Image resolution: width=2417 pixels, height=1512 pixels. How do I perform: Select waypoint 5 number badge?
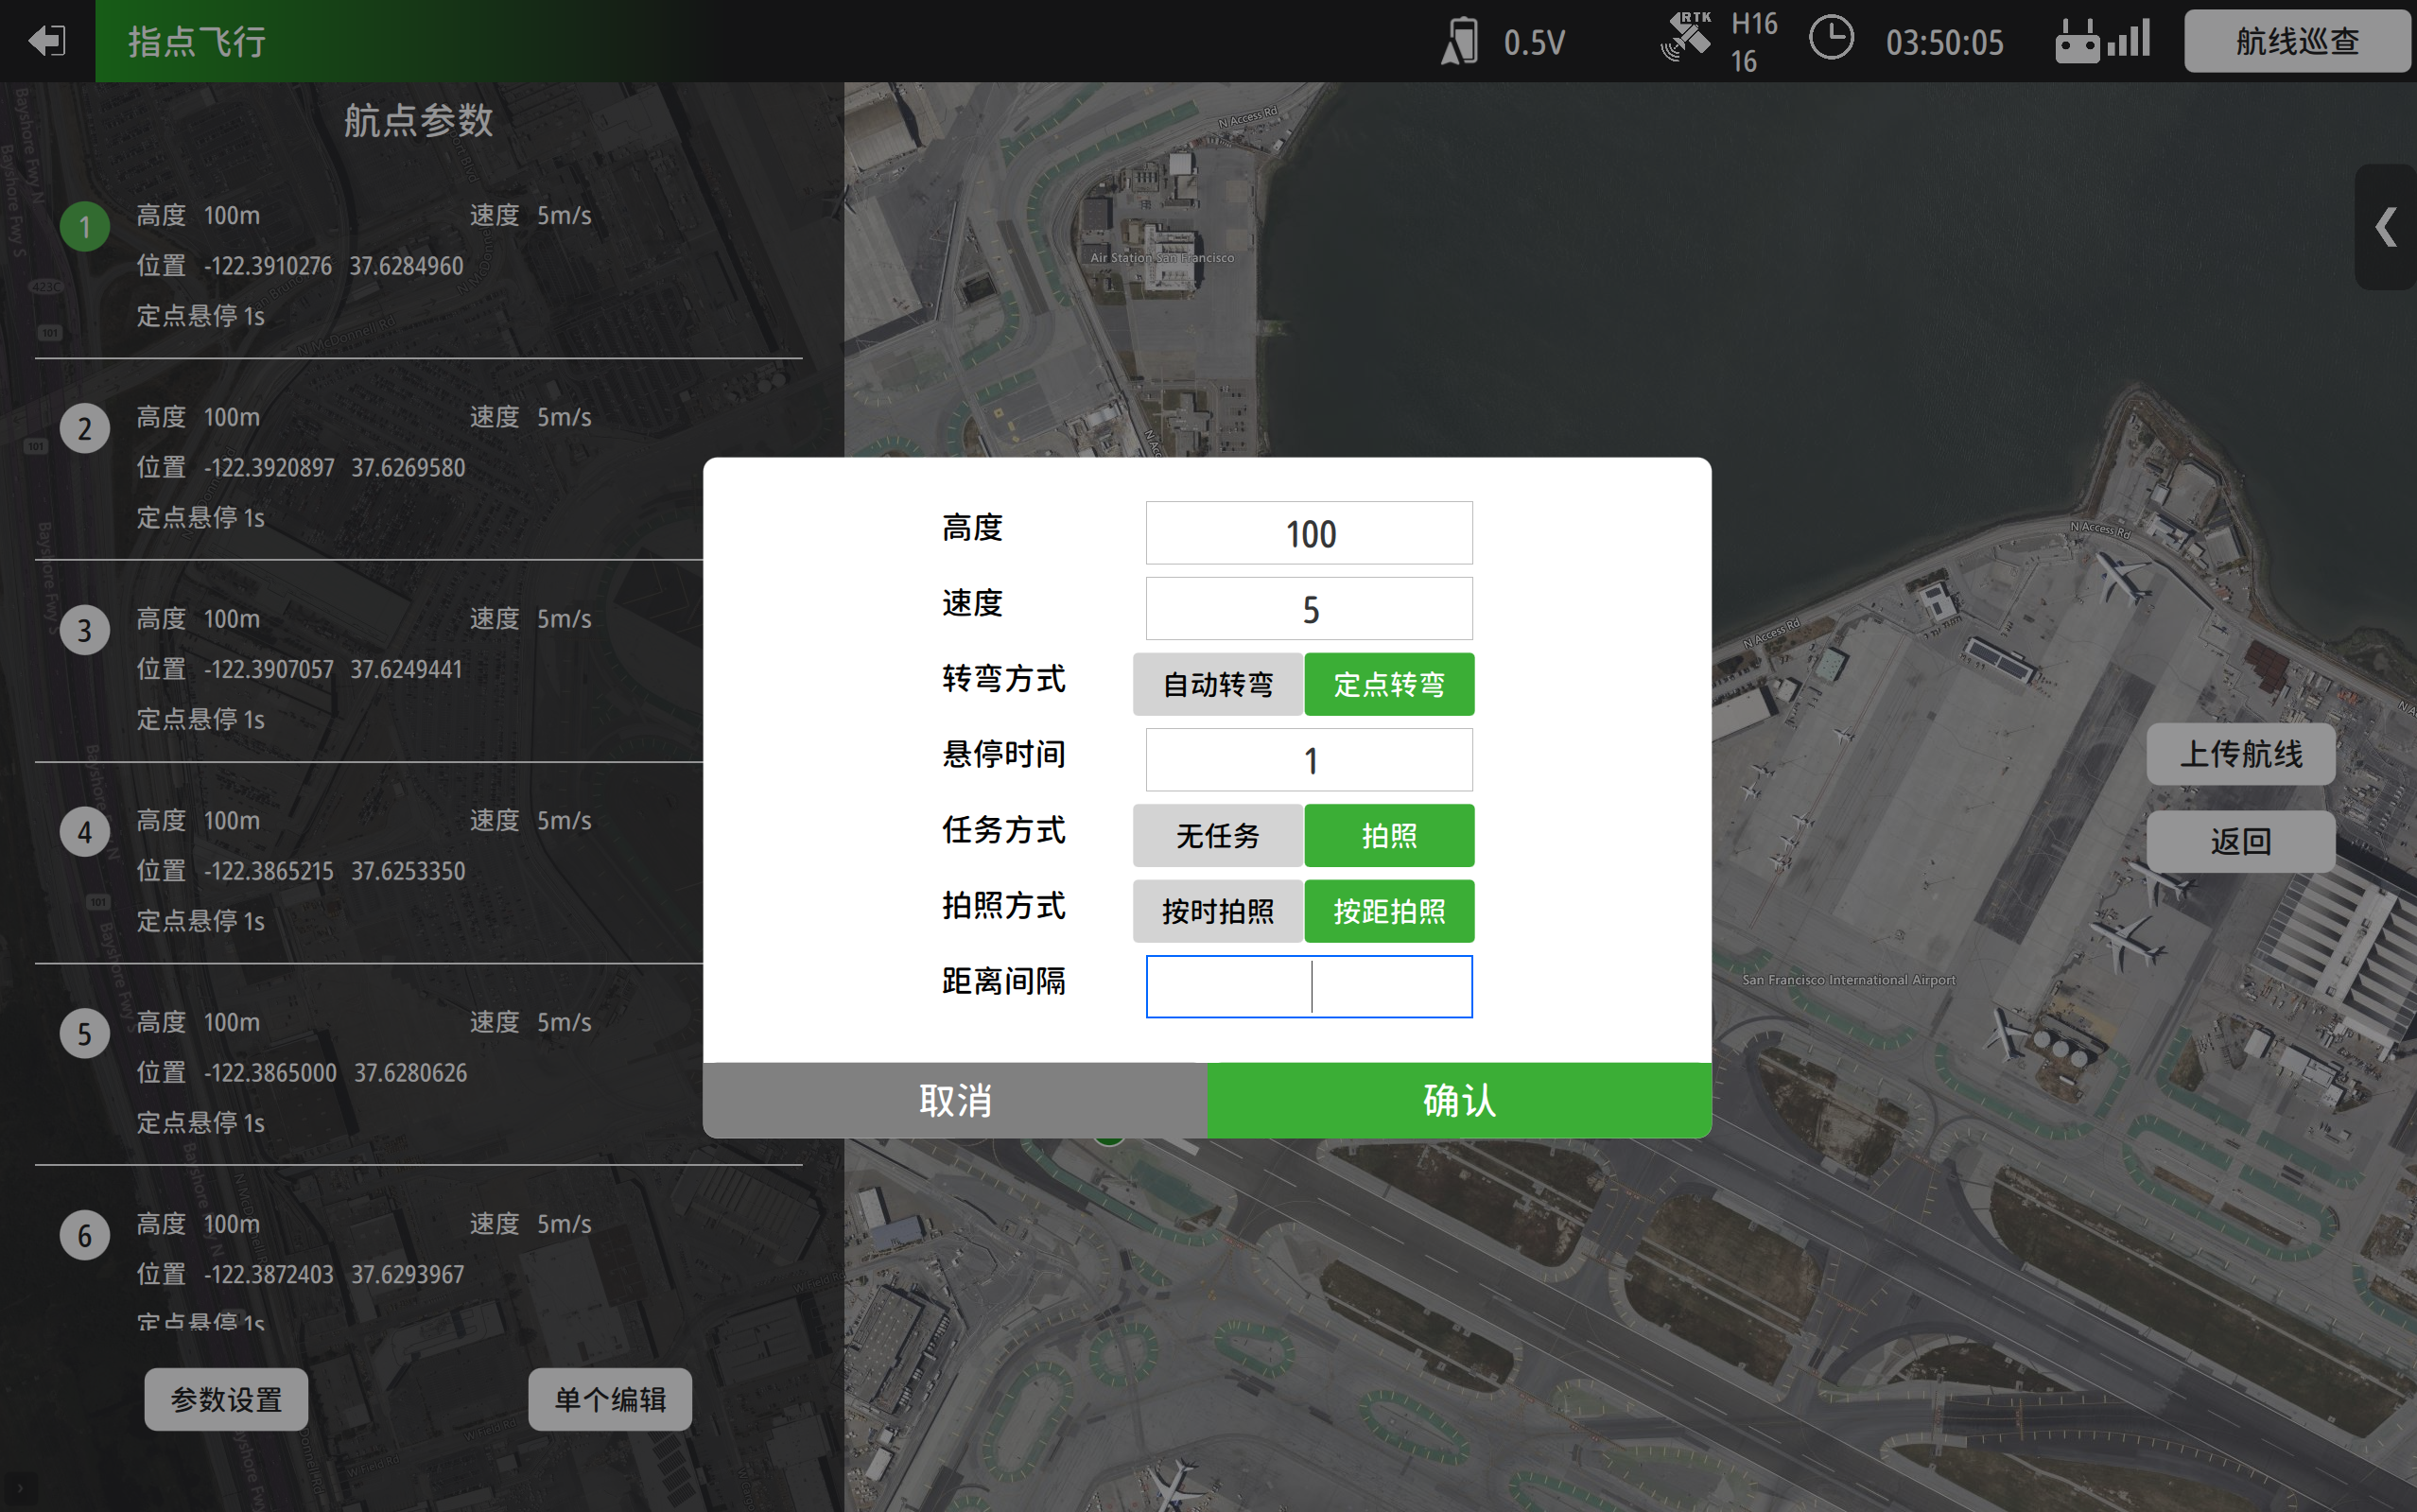click(x=85, y=1033)
